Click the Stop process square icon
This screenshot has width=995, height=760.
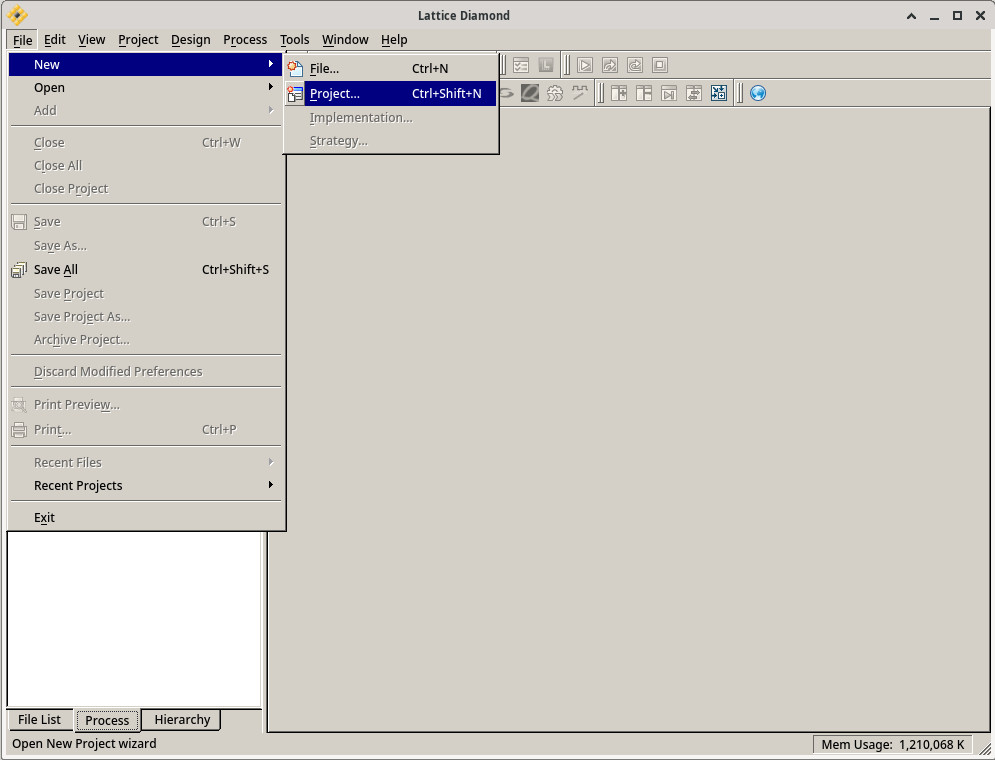click(660, 65)
